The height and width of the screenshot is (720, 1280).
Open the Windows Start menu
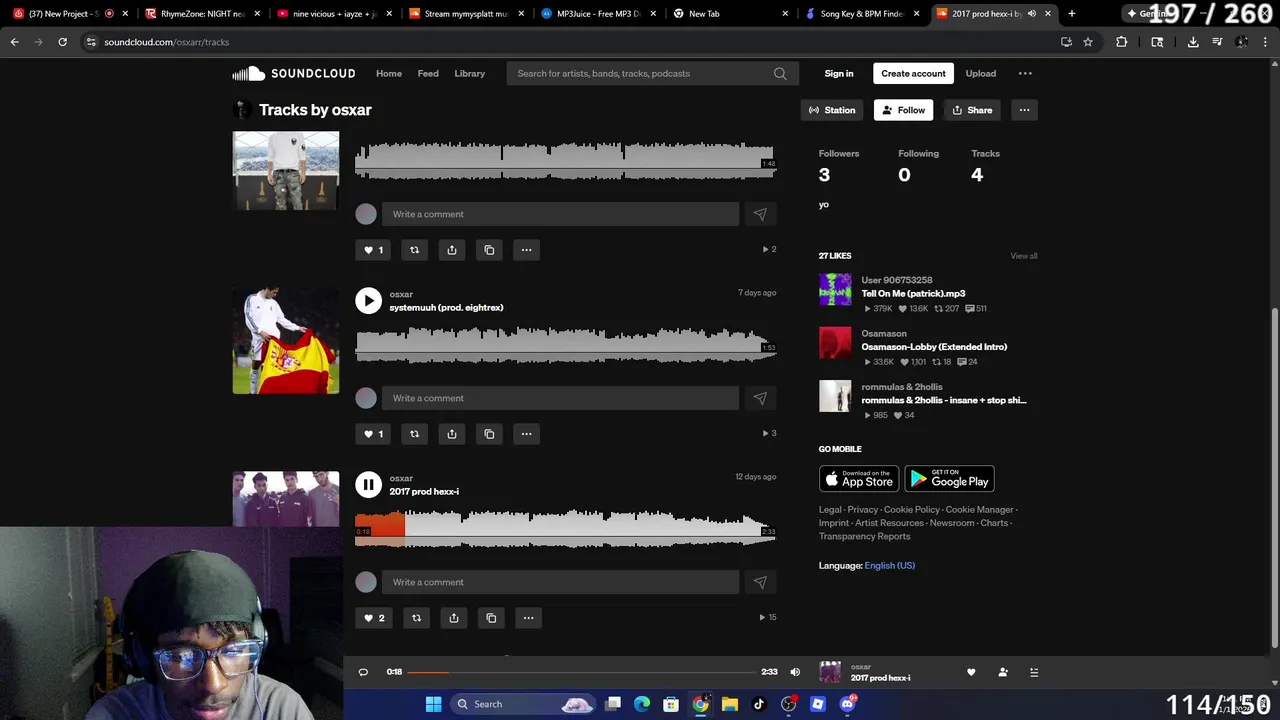pos(433,704)
